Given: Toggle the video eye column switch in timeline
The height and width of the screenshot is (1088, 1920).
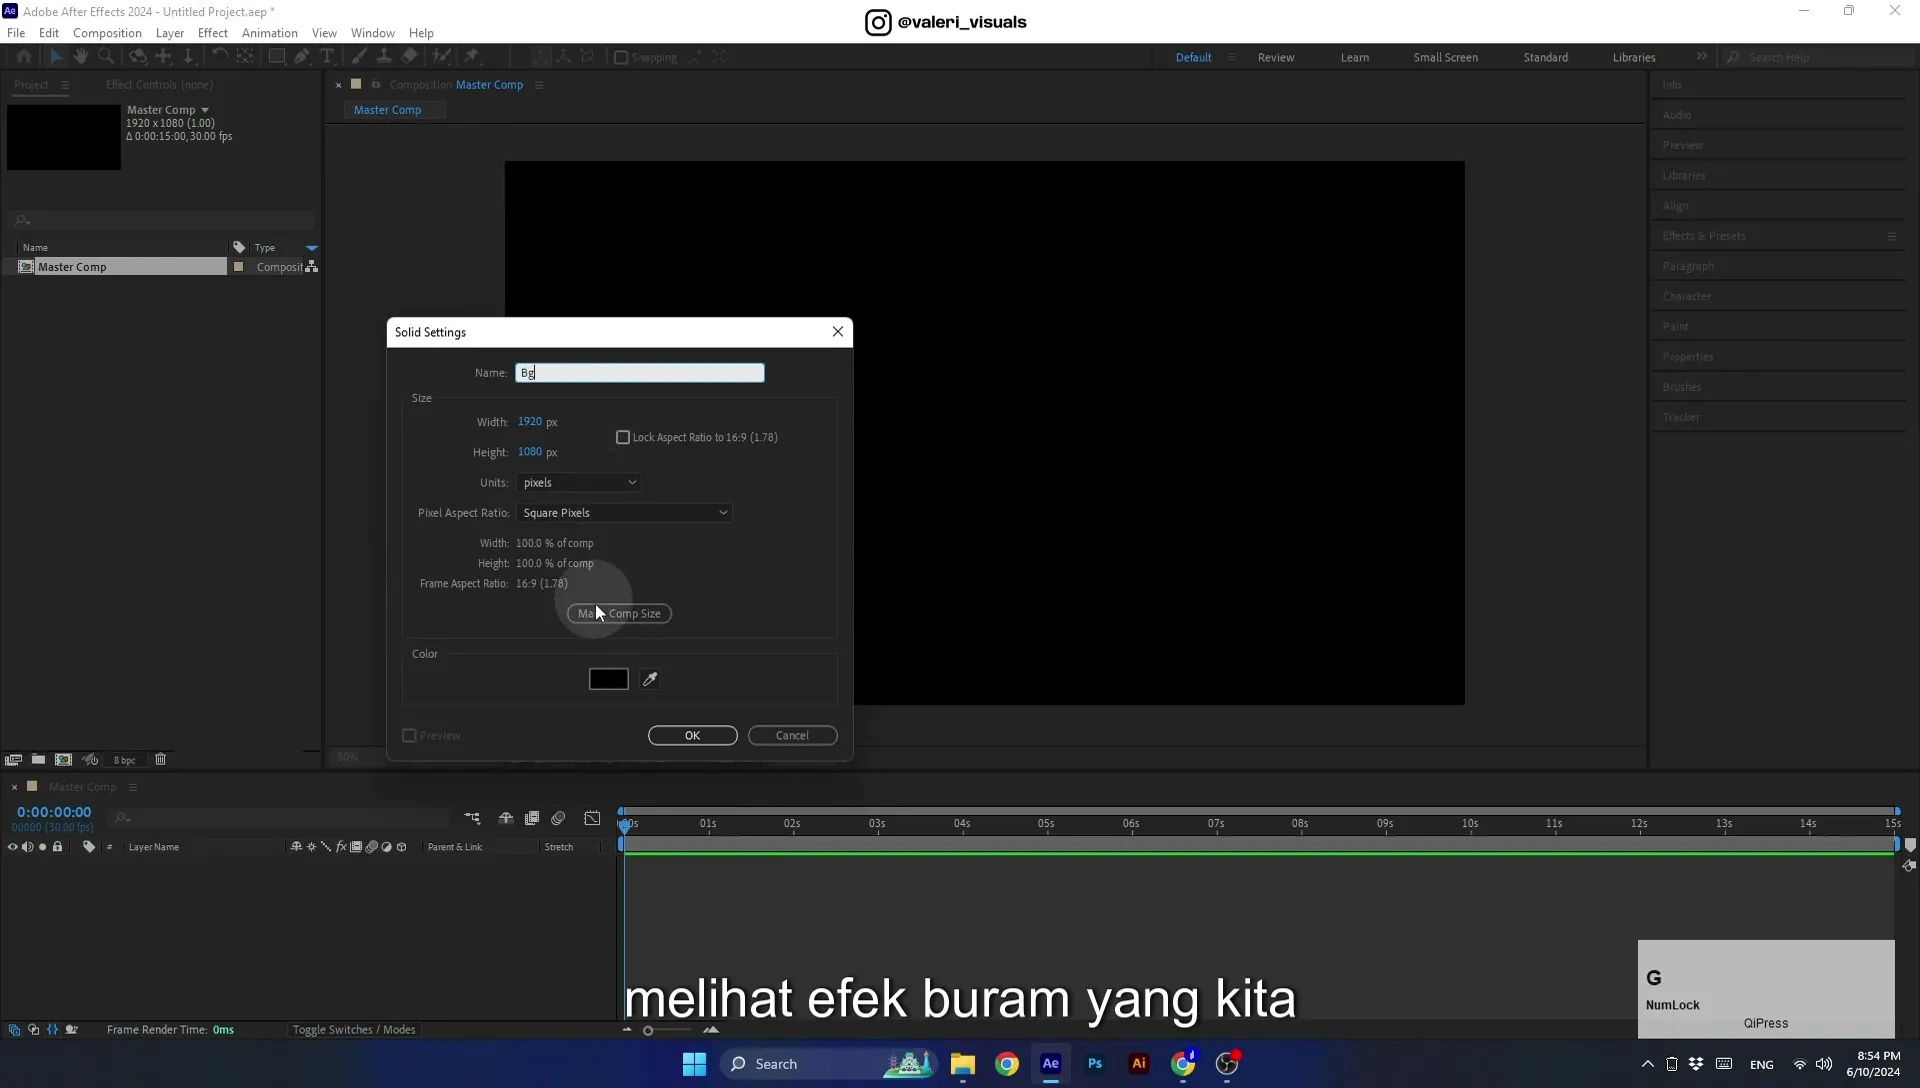Looking at the screenshot, I should [13, 847].
